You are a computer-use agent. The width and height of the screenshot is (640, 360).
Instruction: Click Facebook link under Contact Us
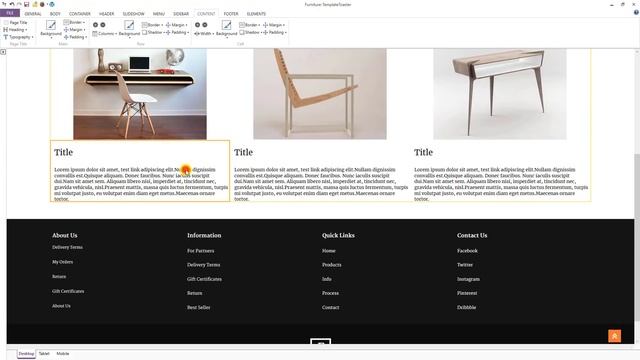pos(467,251)
